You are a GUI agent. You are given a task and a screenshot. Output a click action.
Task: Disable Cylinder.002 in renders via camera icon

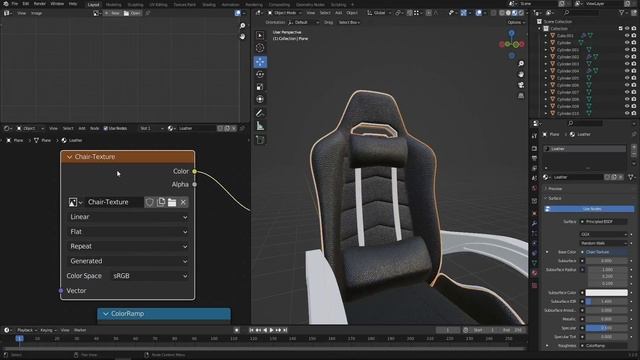(x=634, y=57)
